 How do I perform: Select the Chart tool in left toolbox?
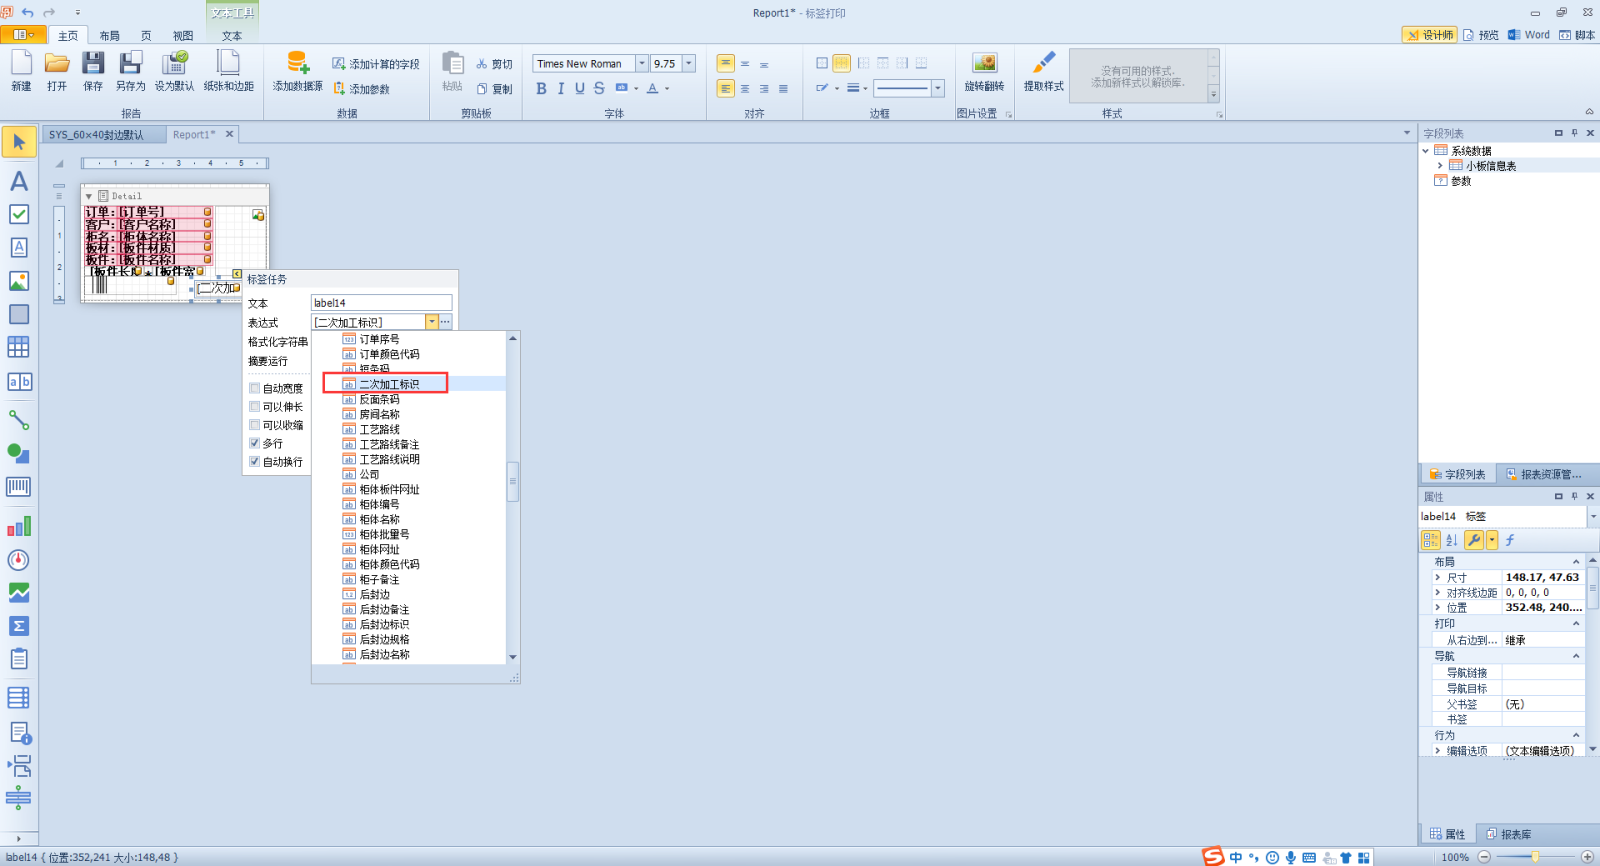click(18, 527)
